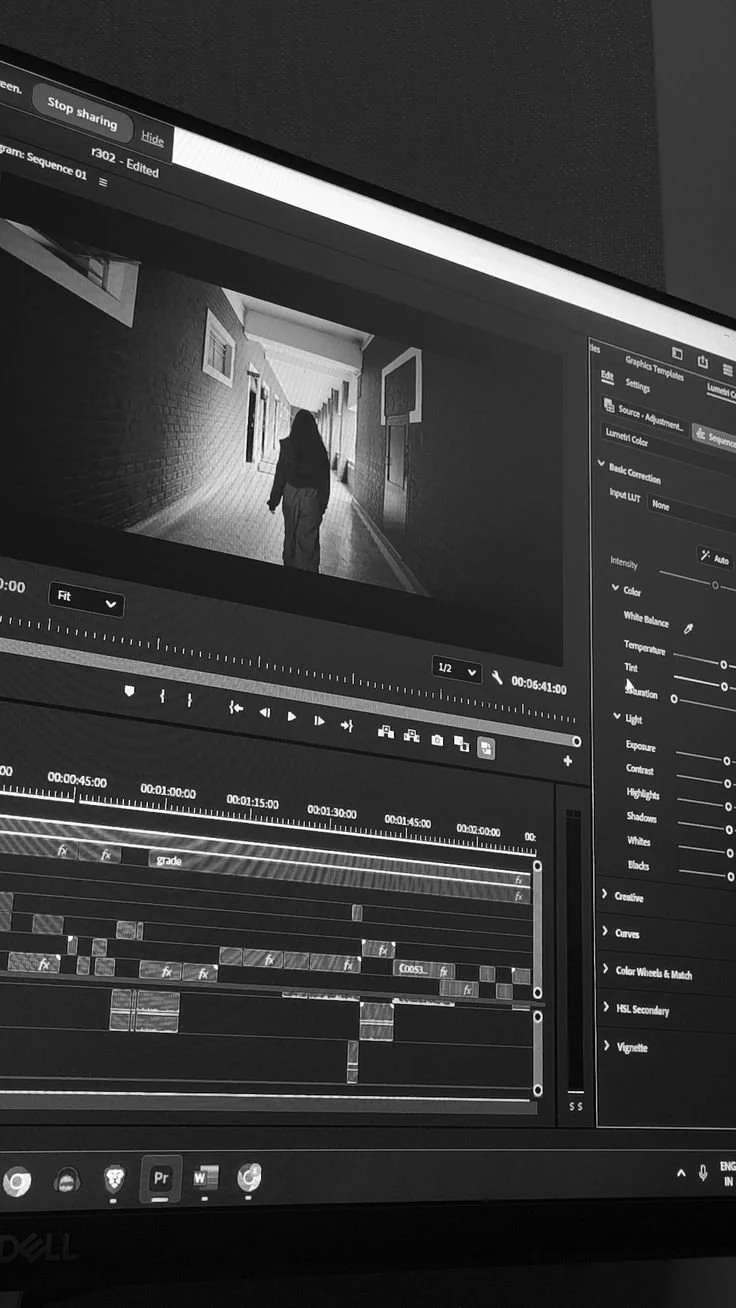Click the Mark In bracket icon
Image resolution: width=736 pixels, height=1308 pixels.
click(162, 696)
